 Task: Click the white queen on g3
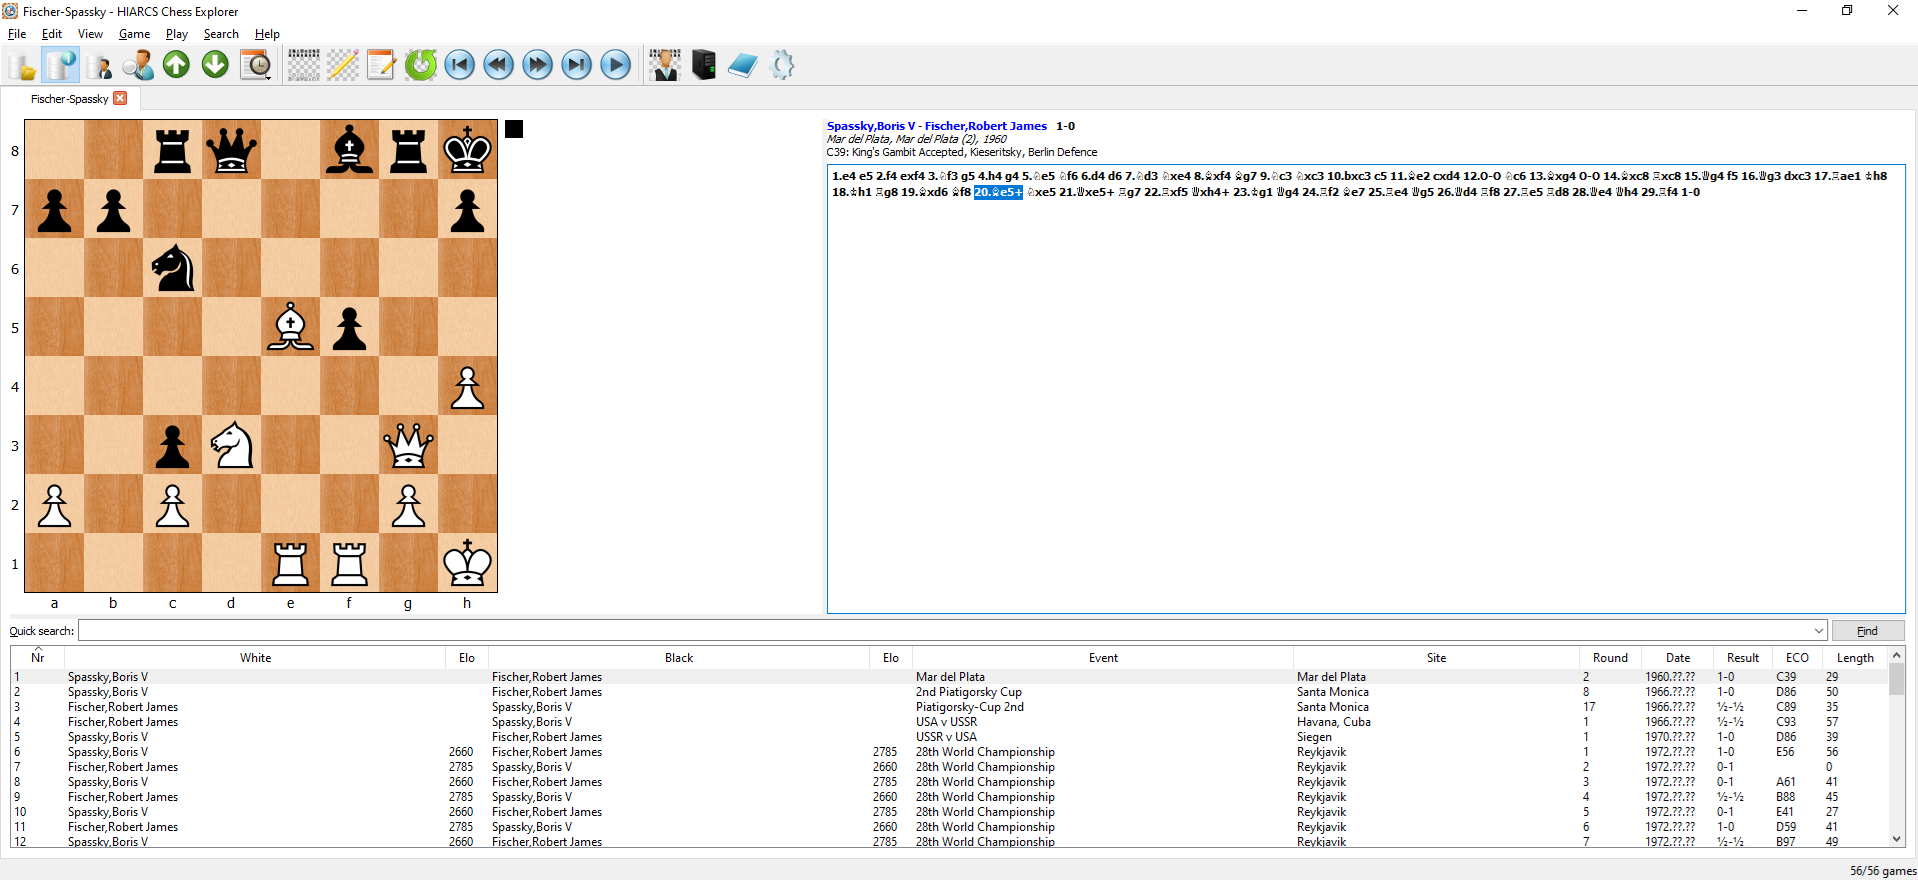click(x=408, y=446)
